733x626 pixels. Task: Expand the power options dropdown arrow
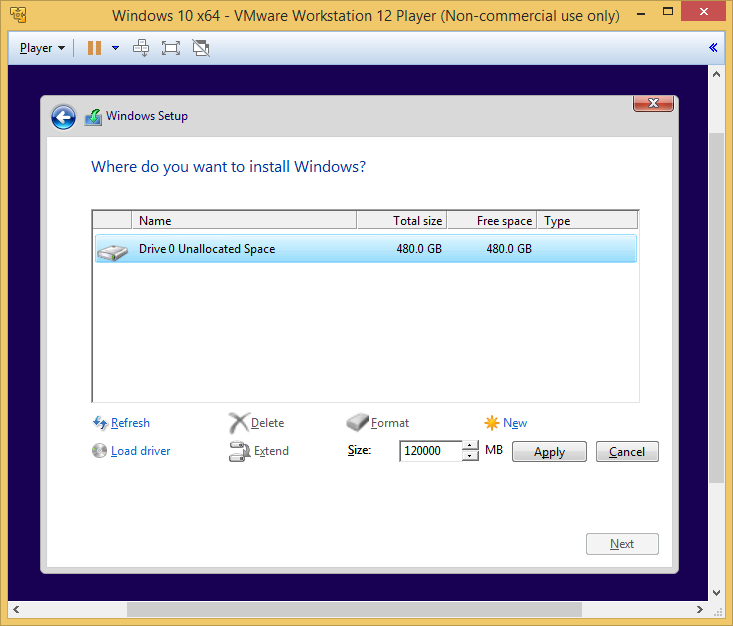point(115,48)
